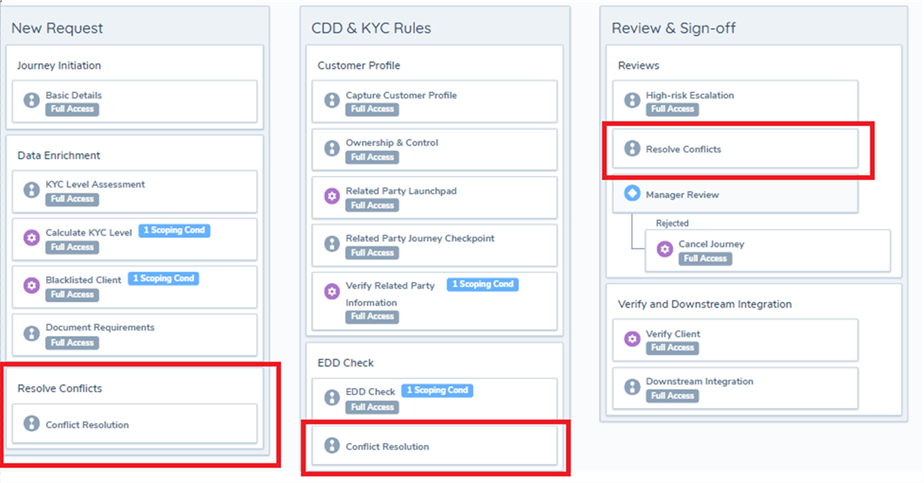Click the Calculate KYC Level gear icon
Screen dimensions: 924x483
click(30, 239)
